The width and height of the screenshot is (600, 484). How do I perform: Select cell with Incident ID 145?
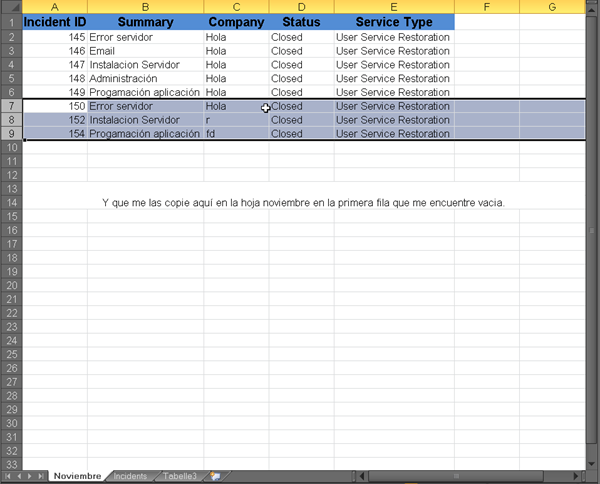(x=55, y=37)
